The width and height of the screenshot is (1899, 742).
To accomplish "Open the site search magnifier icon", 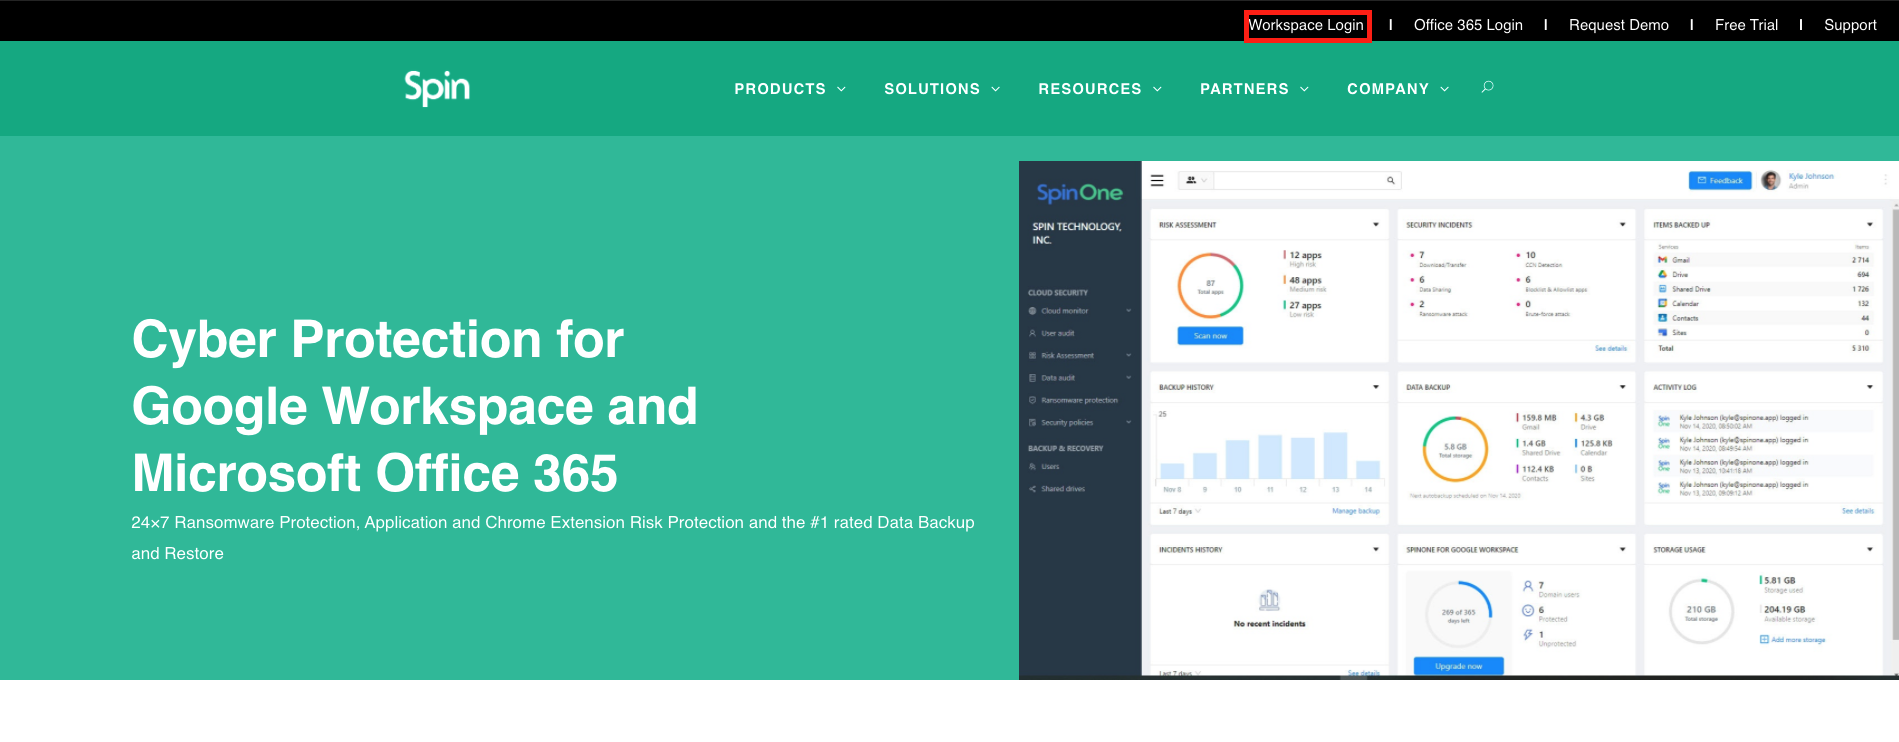I will (x=1487, y=87).
